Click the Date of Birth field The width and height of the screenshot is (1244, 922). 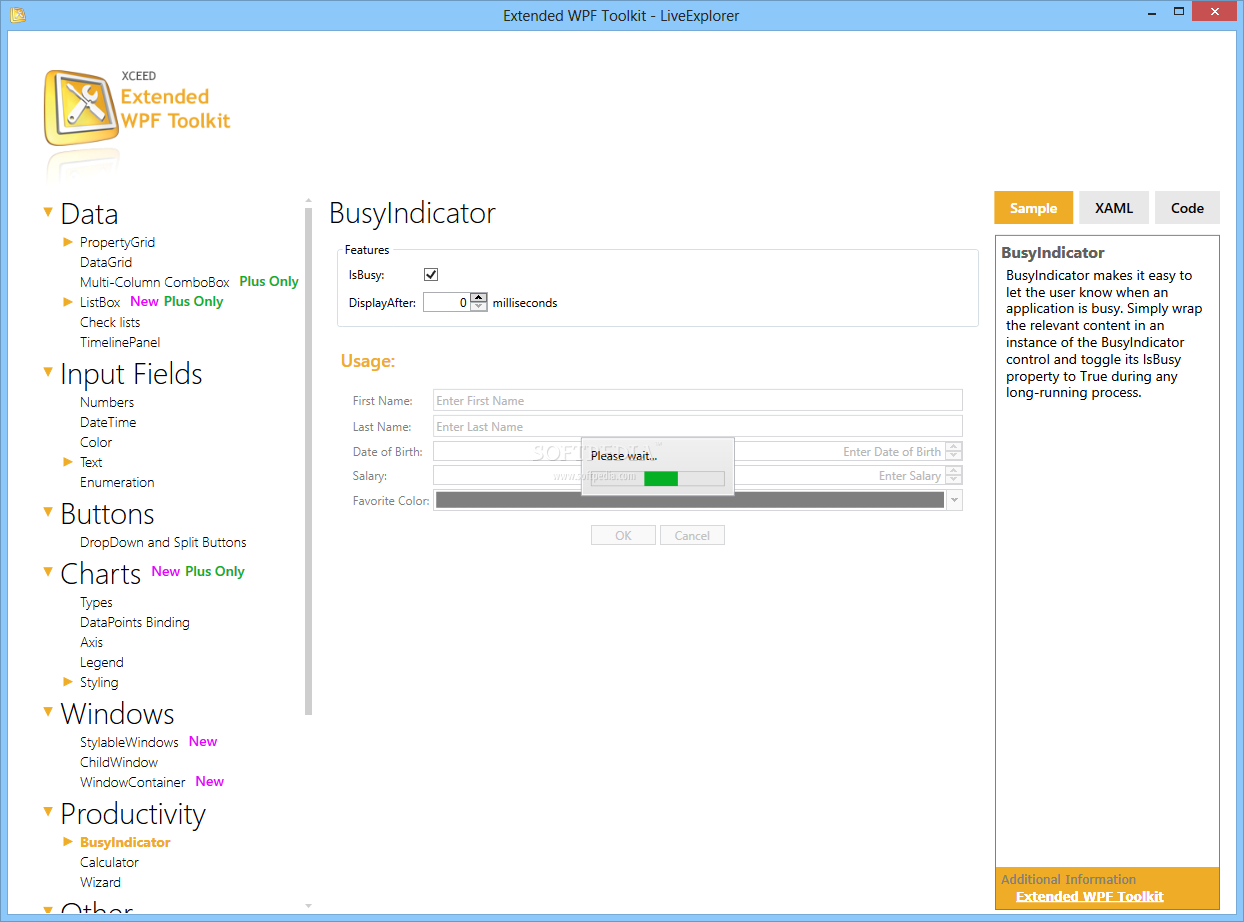click(x=689, y=451)
